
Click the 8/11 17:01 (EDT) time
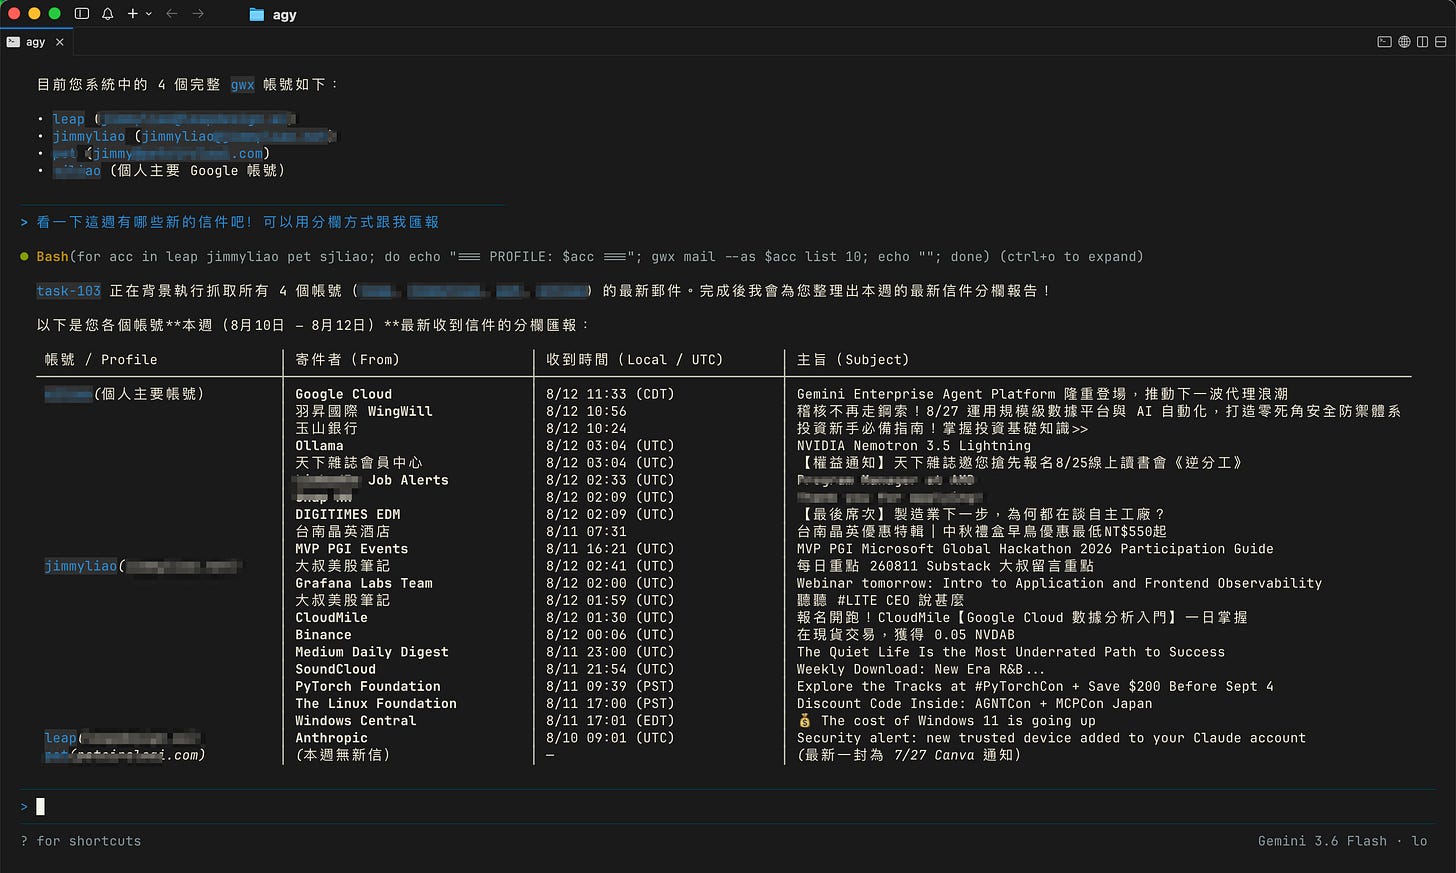[x=610, y=721]
